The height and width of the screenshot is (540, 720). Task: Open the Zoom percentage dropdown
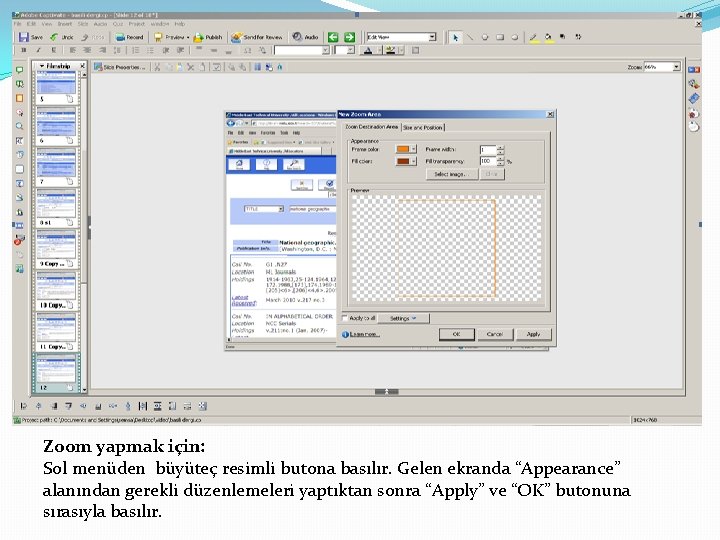coord(676,67)
